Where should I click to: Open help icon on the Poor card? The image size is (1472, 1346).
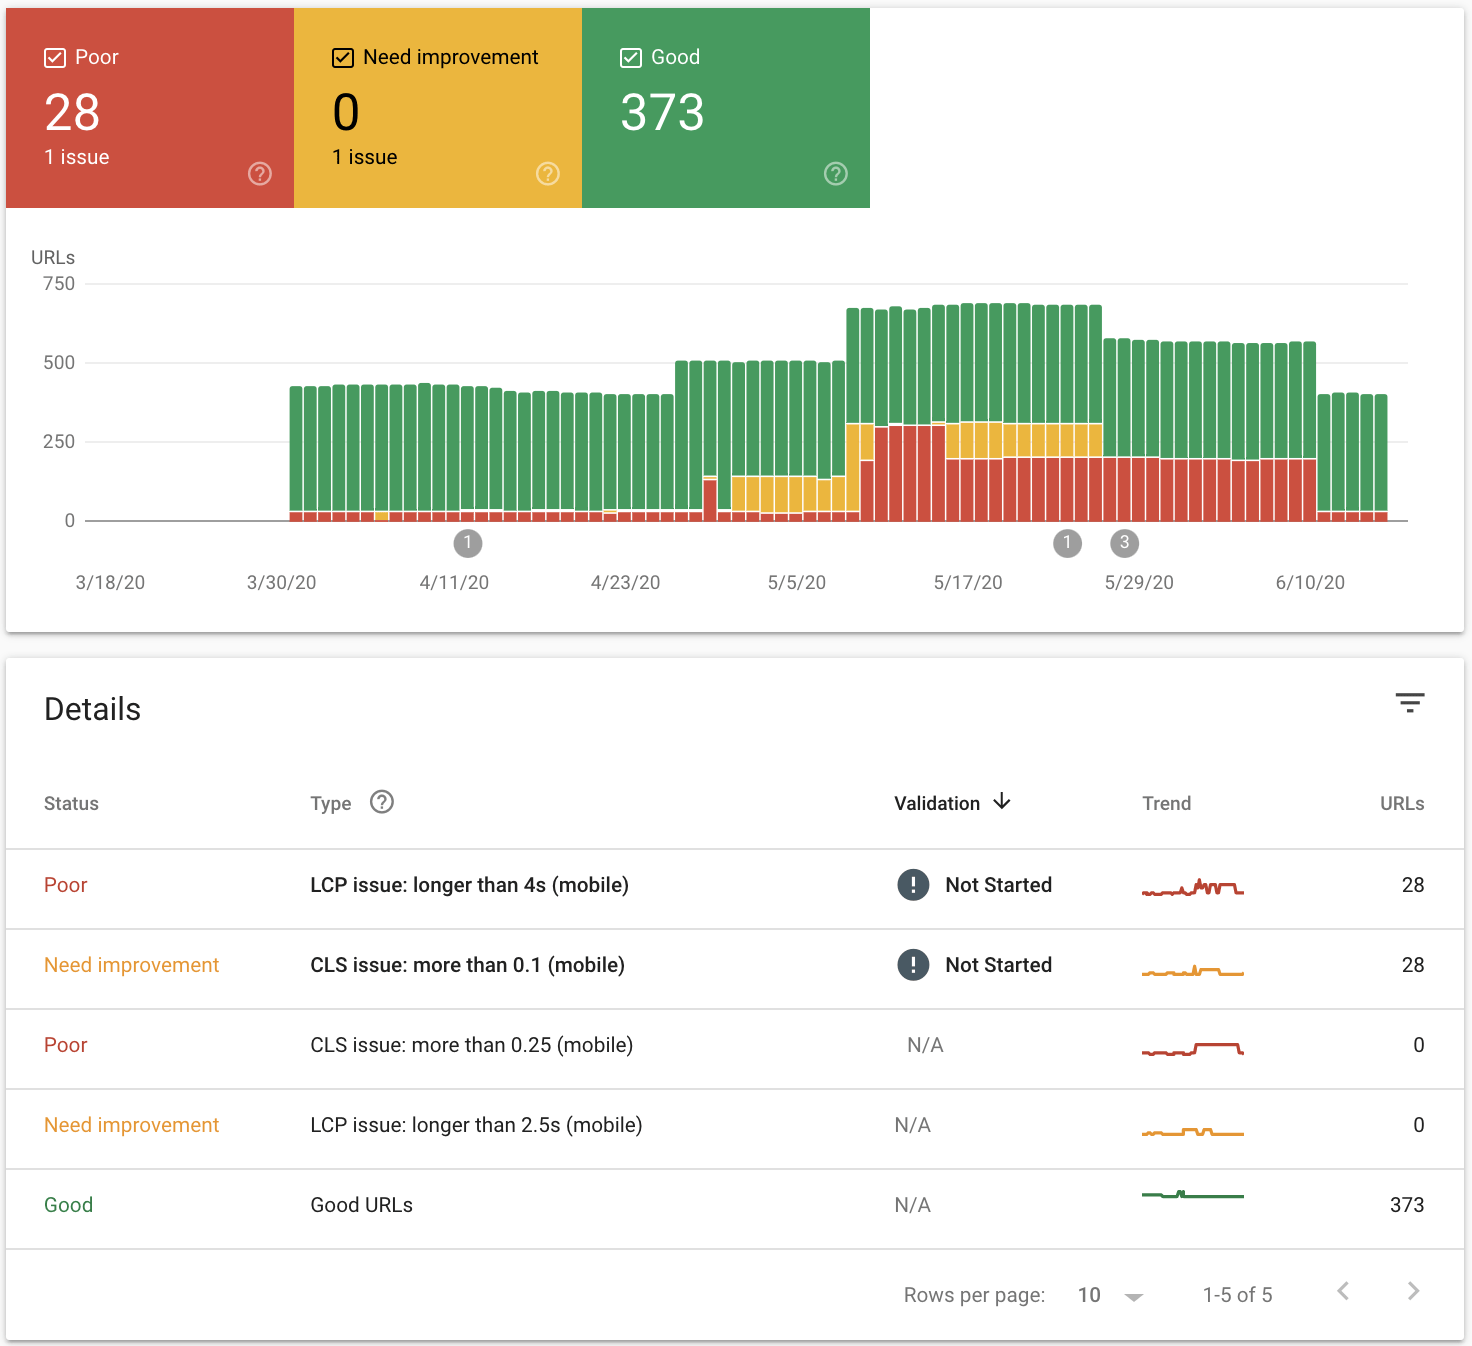[x=260, y=174]
